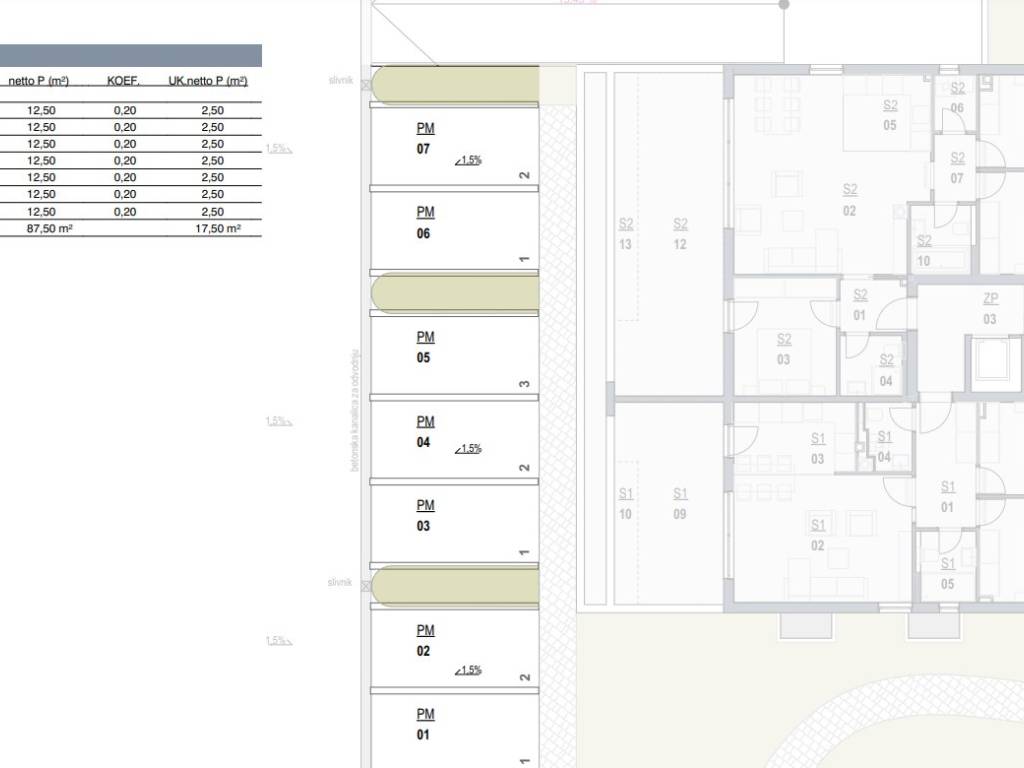Click parking space PM 05 label
Image resolution: width=1024 pixels, height=768 pixels.
point(424,347)
